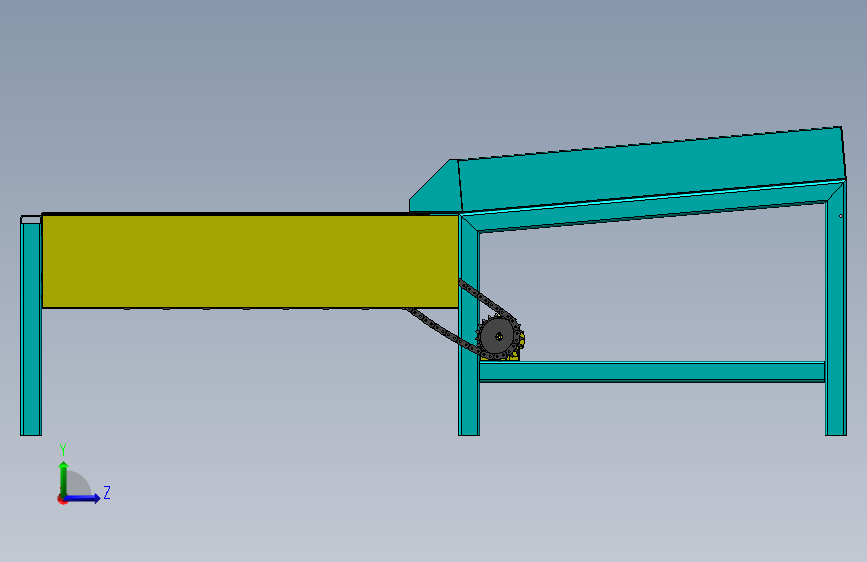Screen dimensions: 867x562
Task: Pick the far left teal support leg
Action: pos(31,326)
